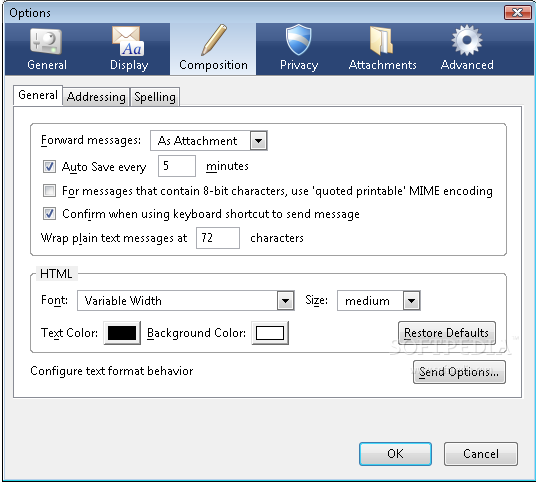This screenshot has height=482, width=536.
Task: Toggle the Auto Save every checkbox
Action: click(x=50, y=167)
